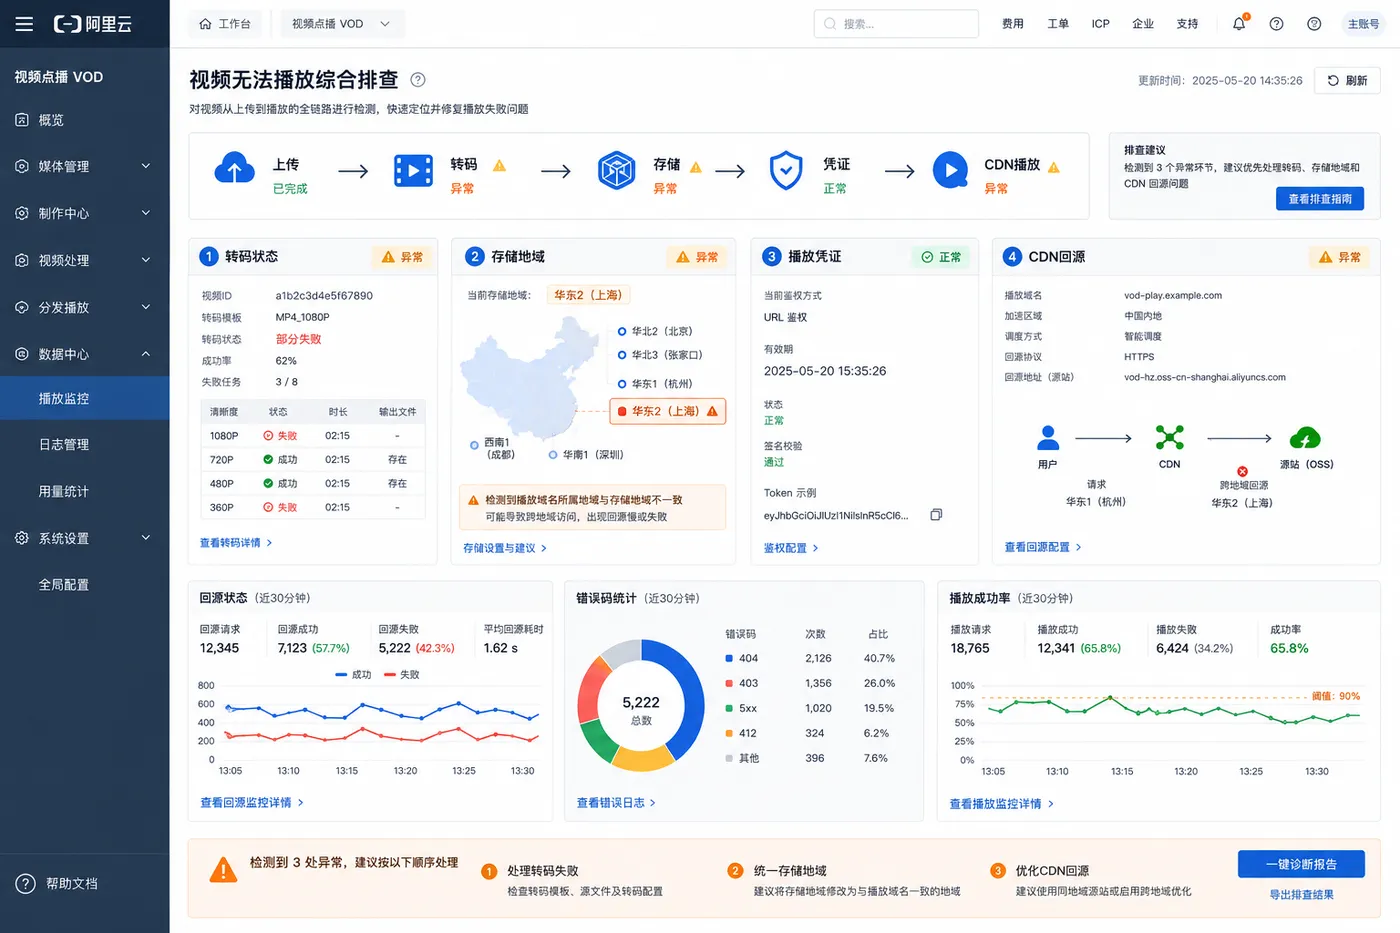
Task: Click the help icon beside page title
Action: click(x=418, y=80)
